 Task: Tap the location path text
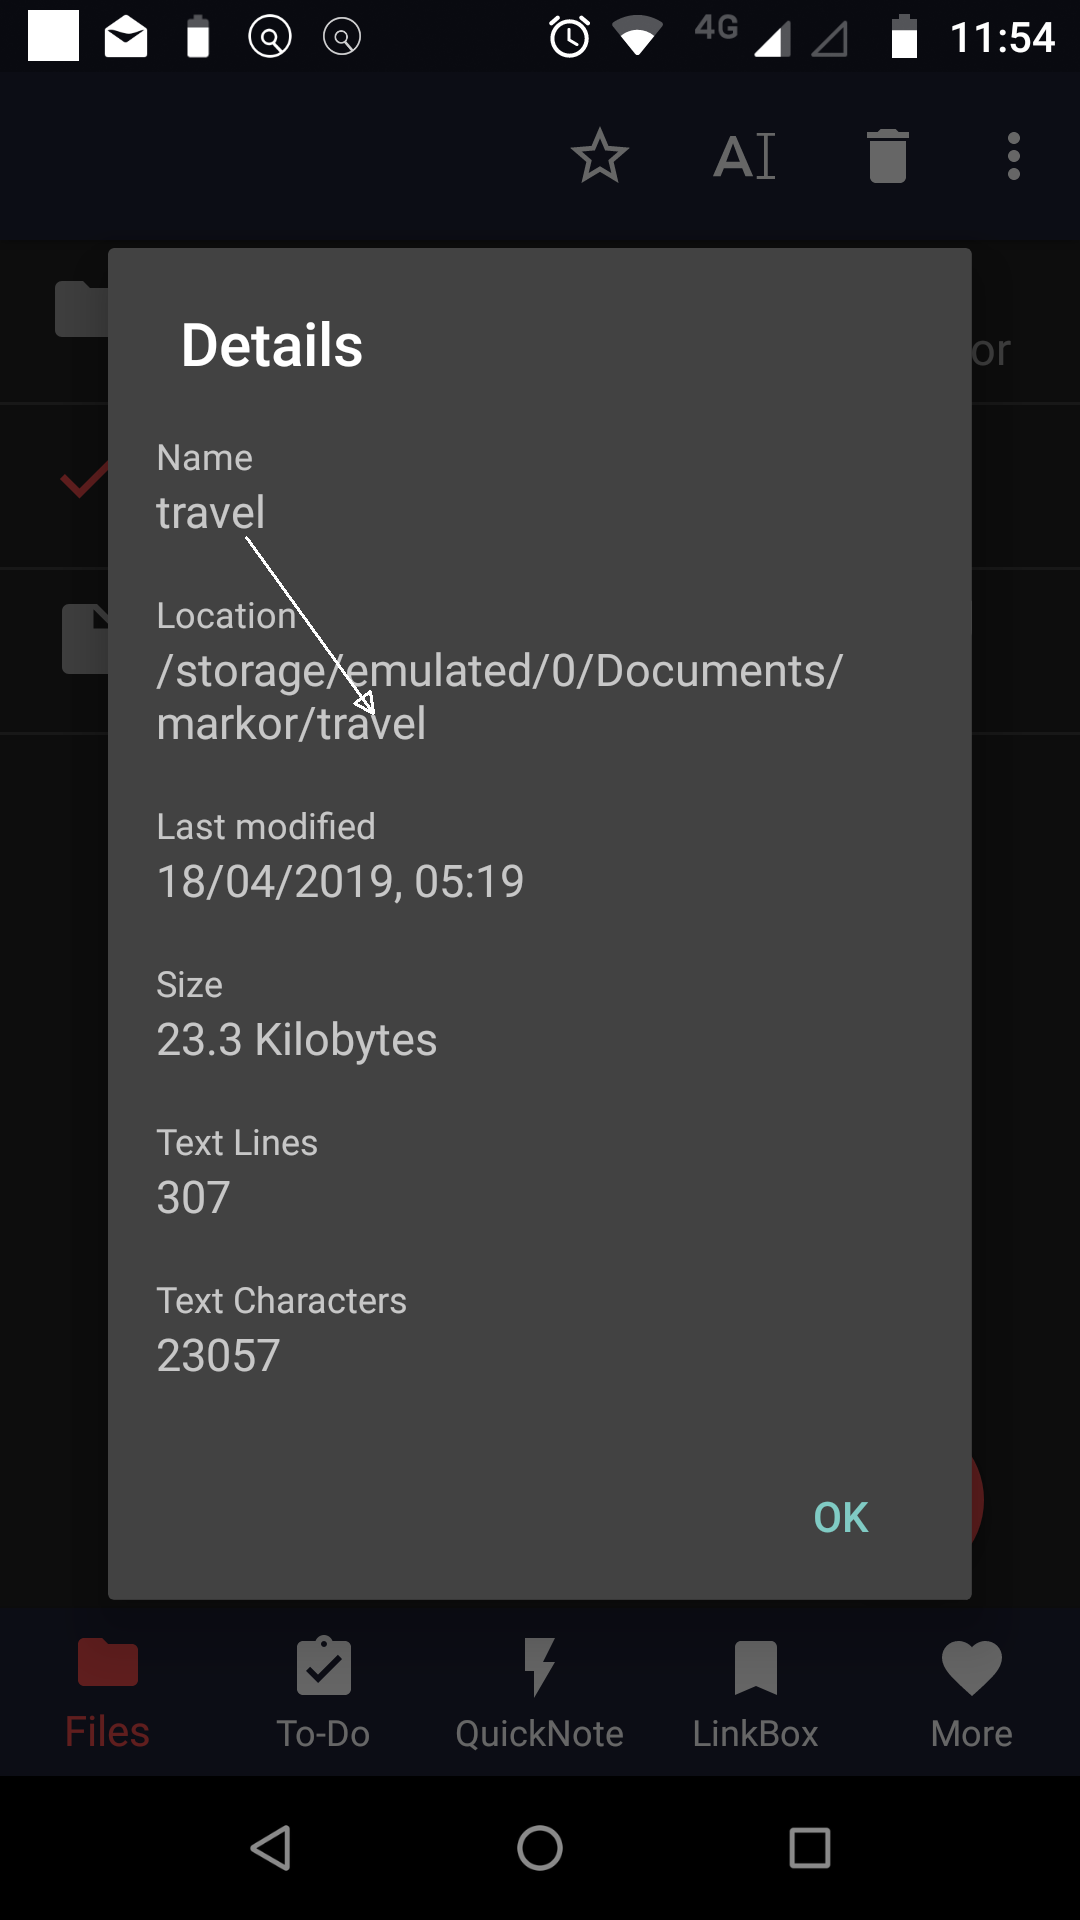point(500,697)
